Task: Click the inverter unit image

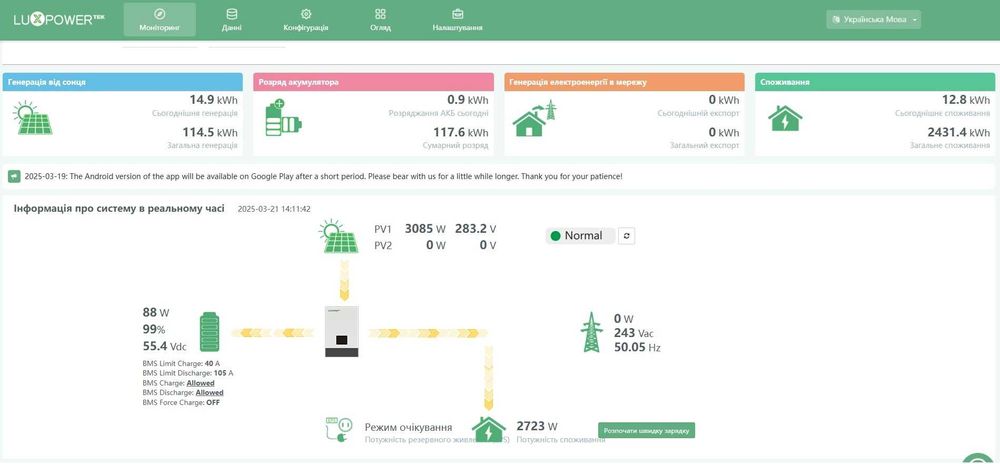Action: pos(342,331)
